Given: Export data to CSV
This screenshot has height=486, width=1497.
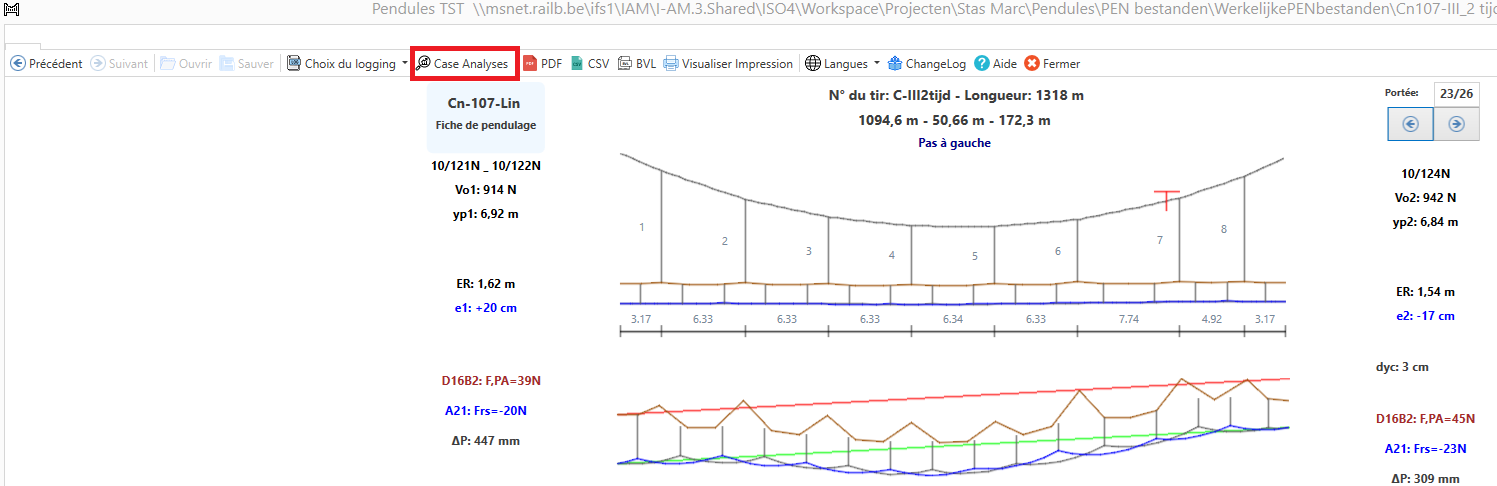Looking at the screenshot, I should (x=589, y=63).
